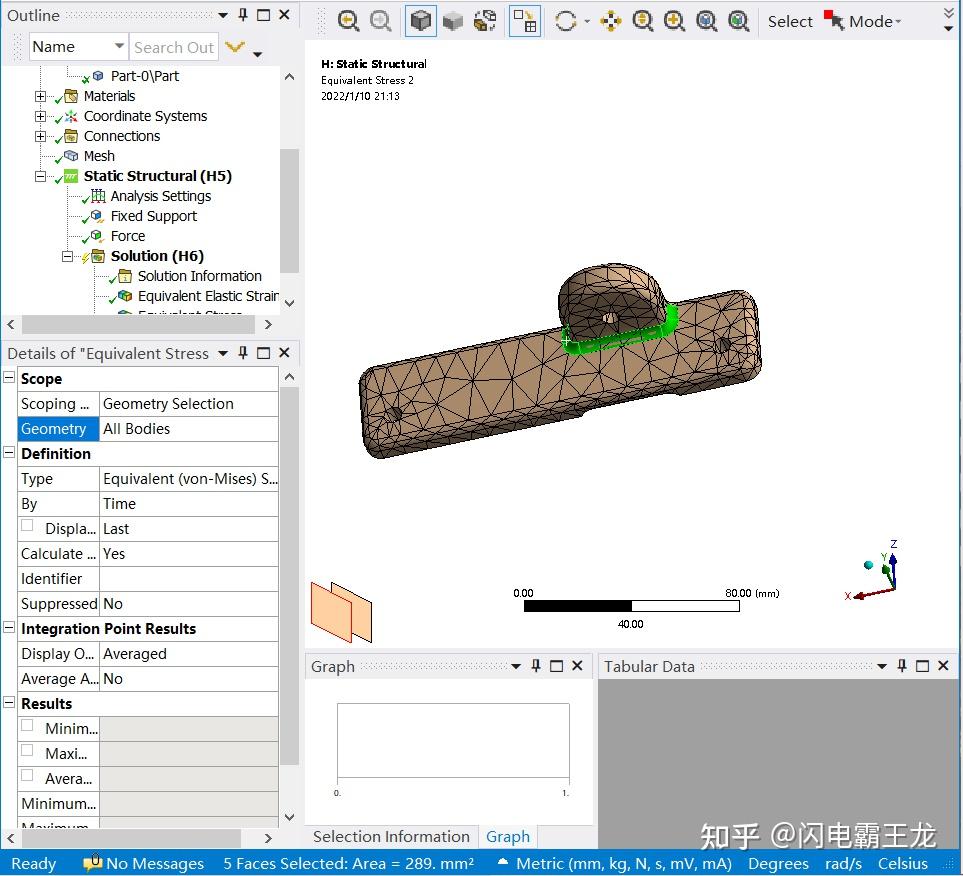Collapse the Solution (H6) node

click(68, 256)
